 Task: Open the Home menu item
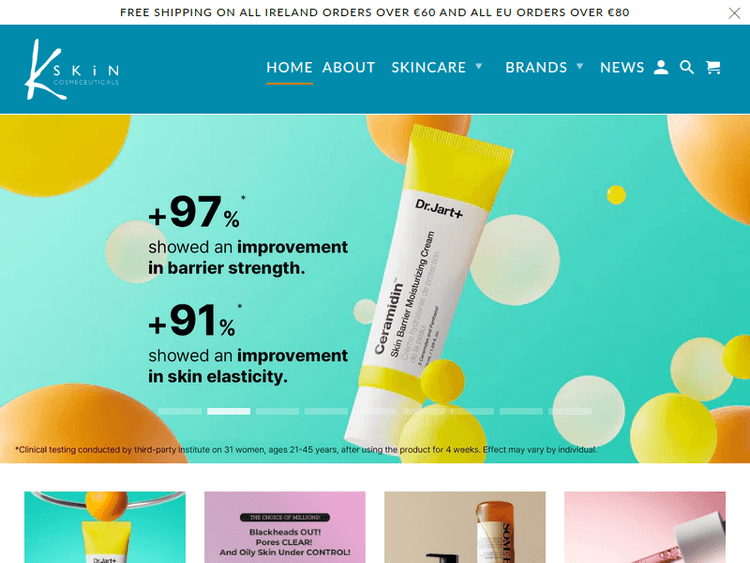(289, 67)
